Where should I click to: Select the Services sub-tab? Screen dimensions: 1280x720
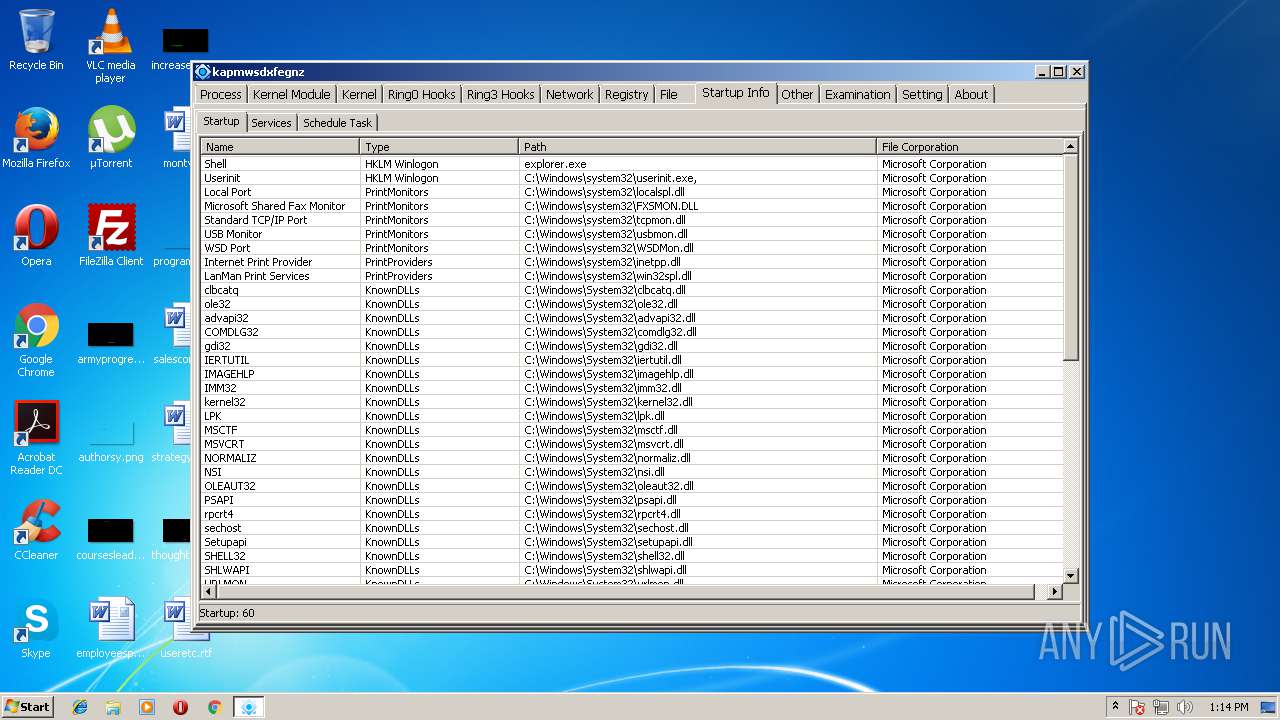tap(271, 123)
